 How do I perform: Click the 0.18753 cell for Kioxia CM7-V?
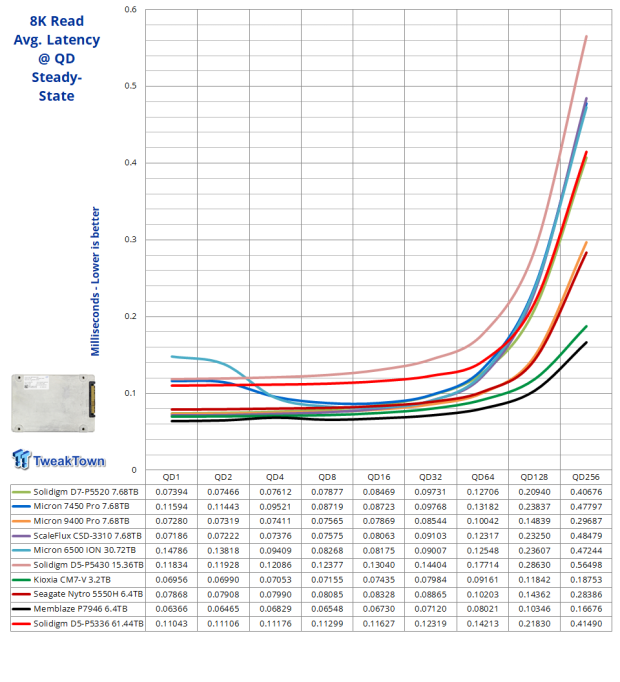pyautogui.click(x=586, y=580)
